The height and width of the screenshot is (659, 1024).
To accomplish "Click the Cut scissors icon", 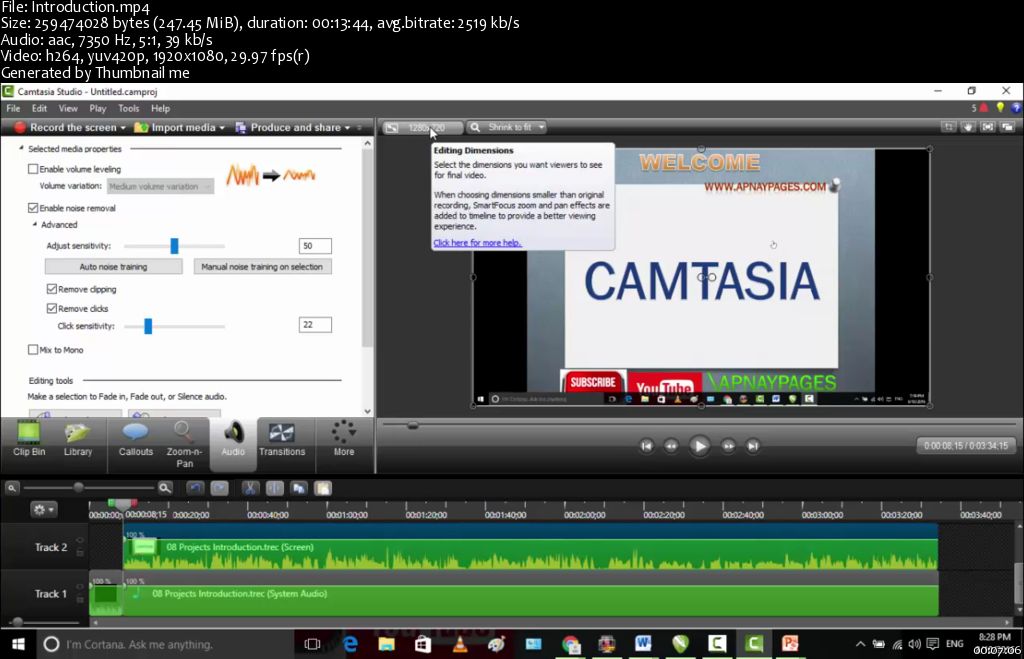I will coord(250,488).
